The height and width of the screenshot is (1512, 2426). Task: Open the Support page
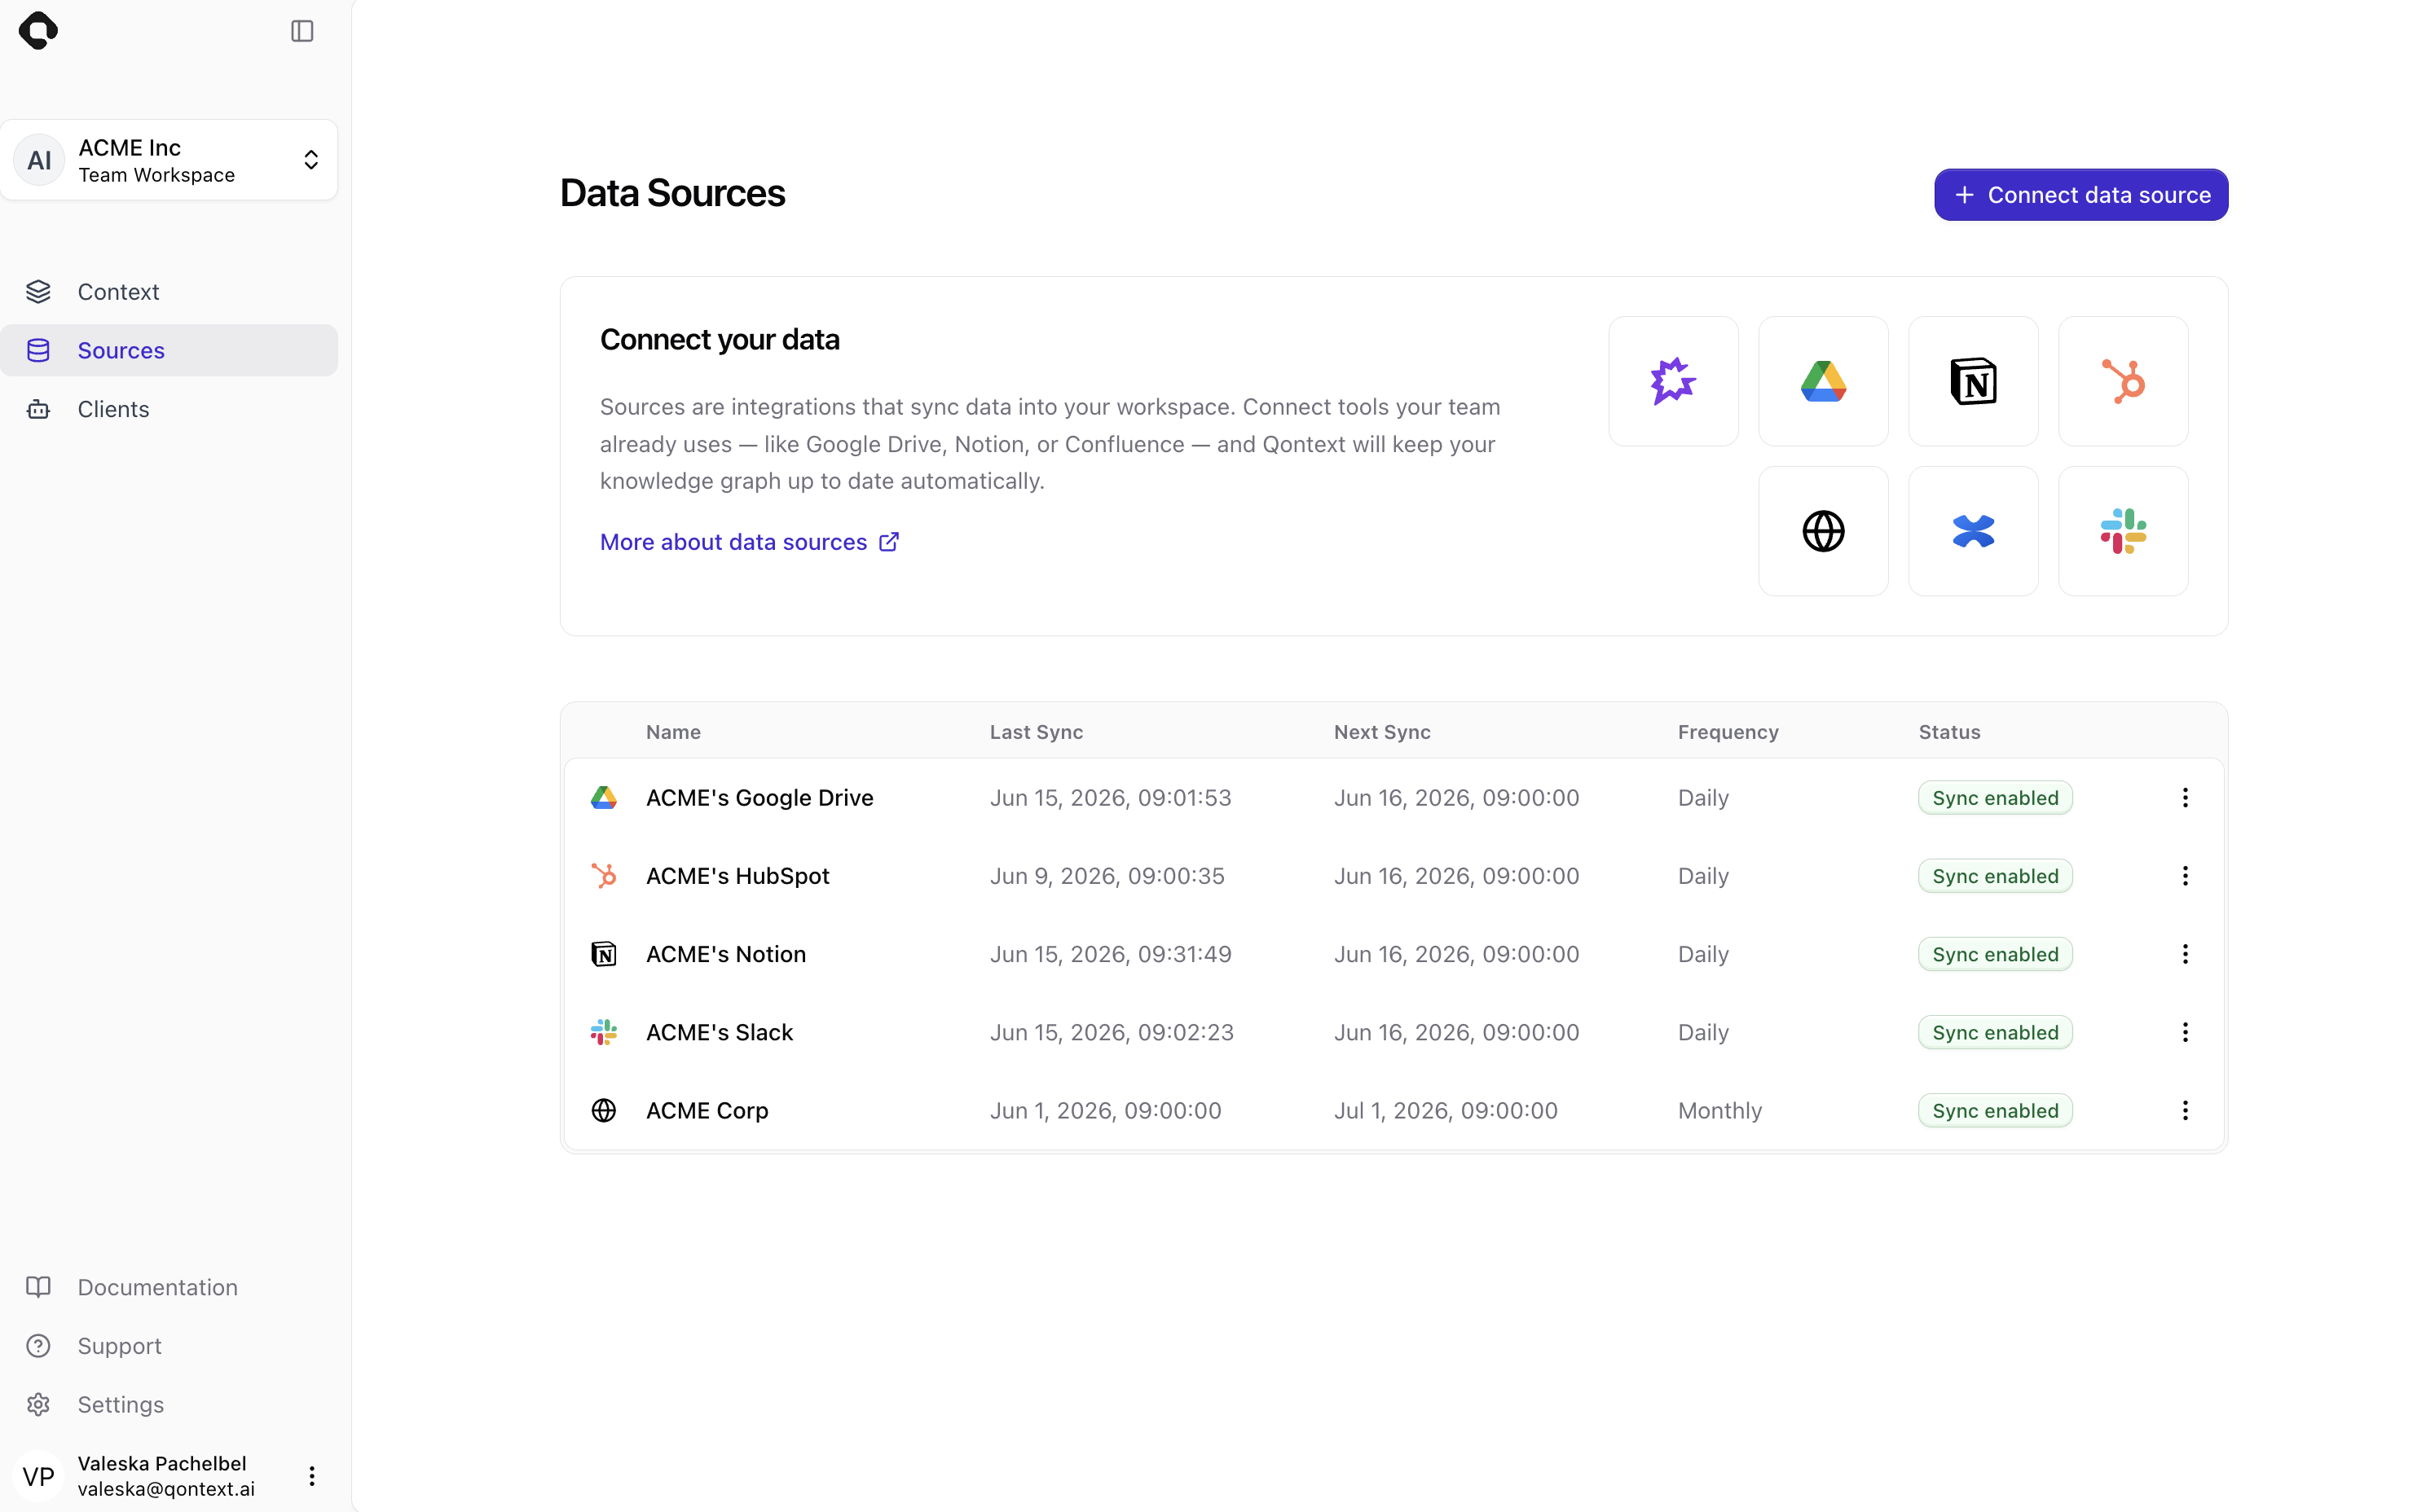[169, 1346]
